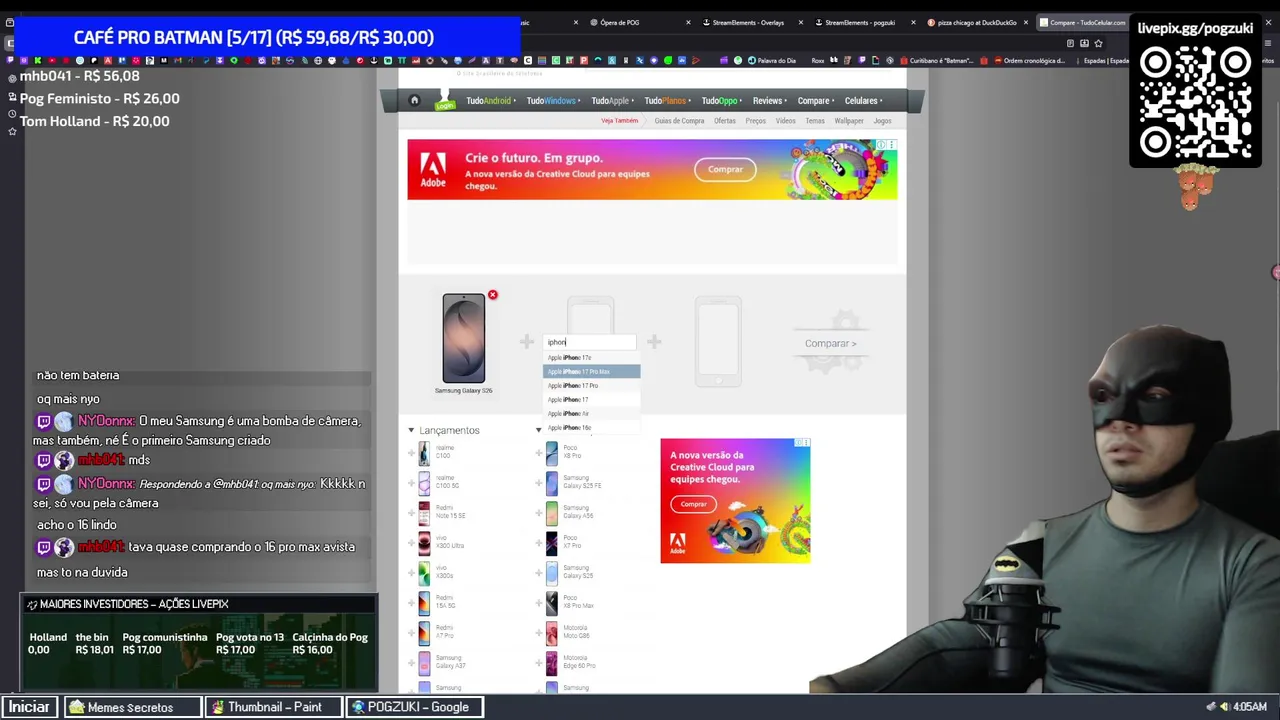
Task: Add Redmi 15A 5G via plus icon
Action: [x=411, y=604]
